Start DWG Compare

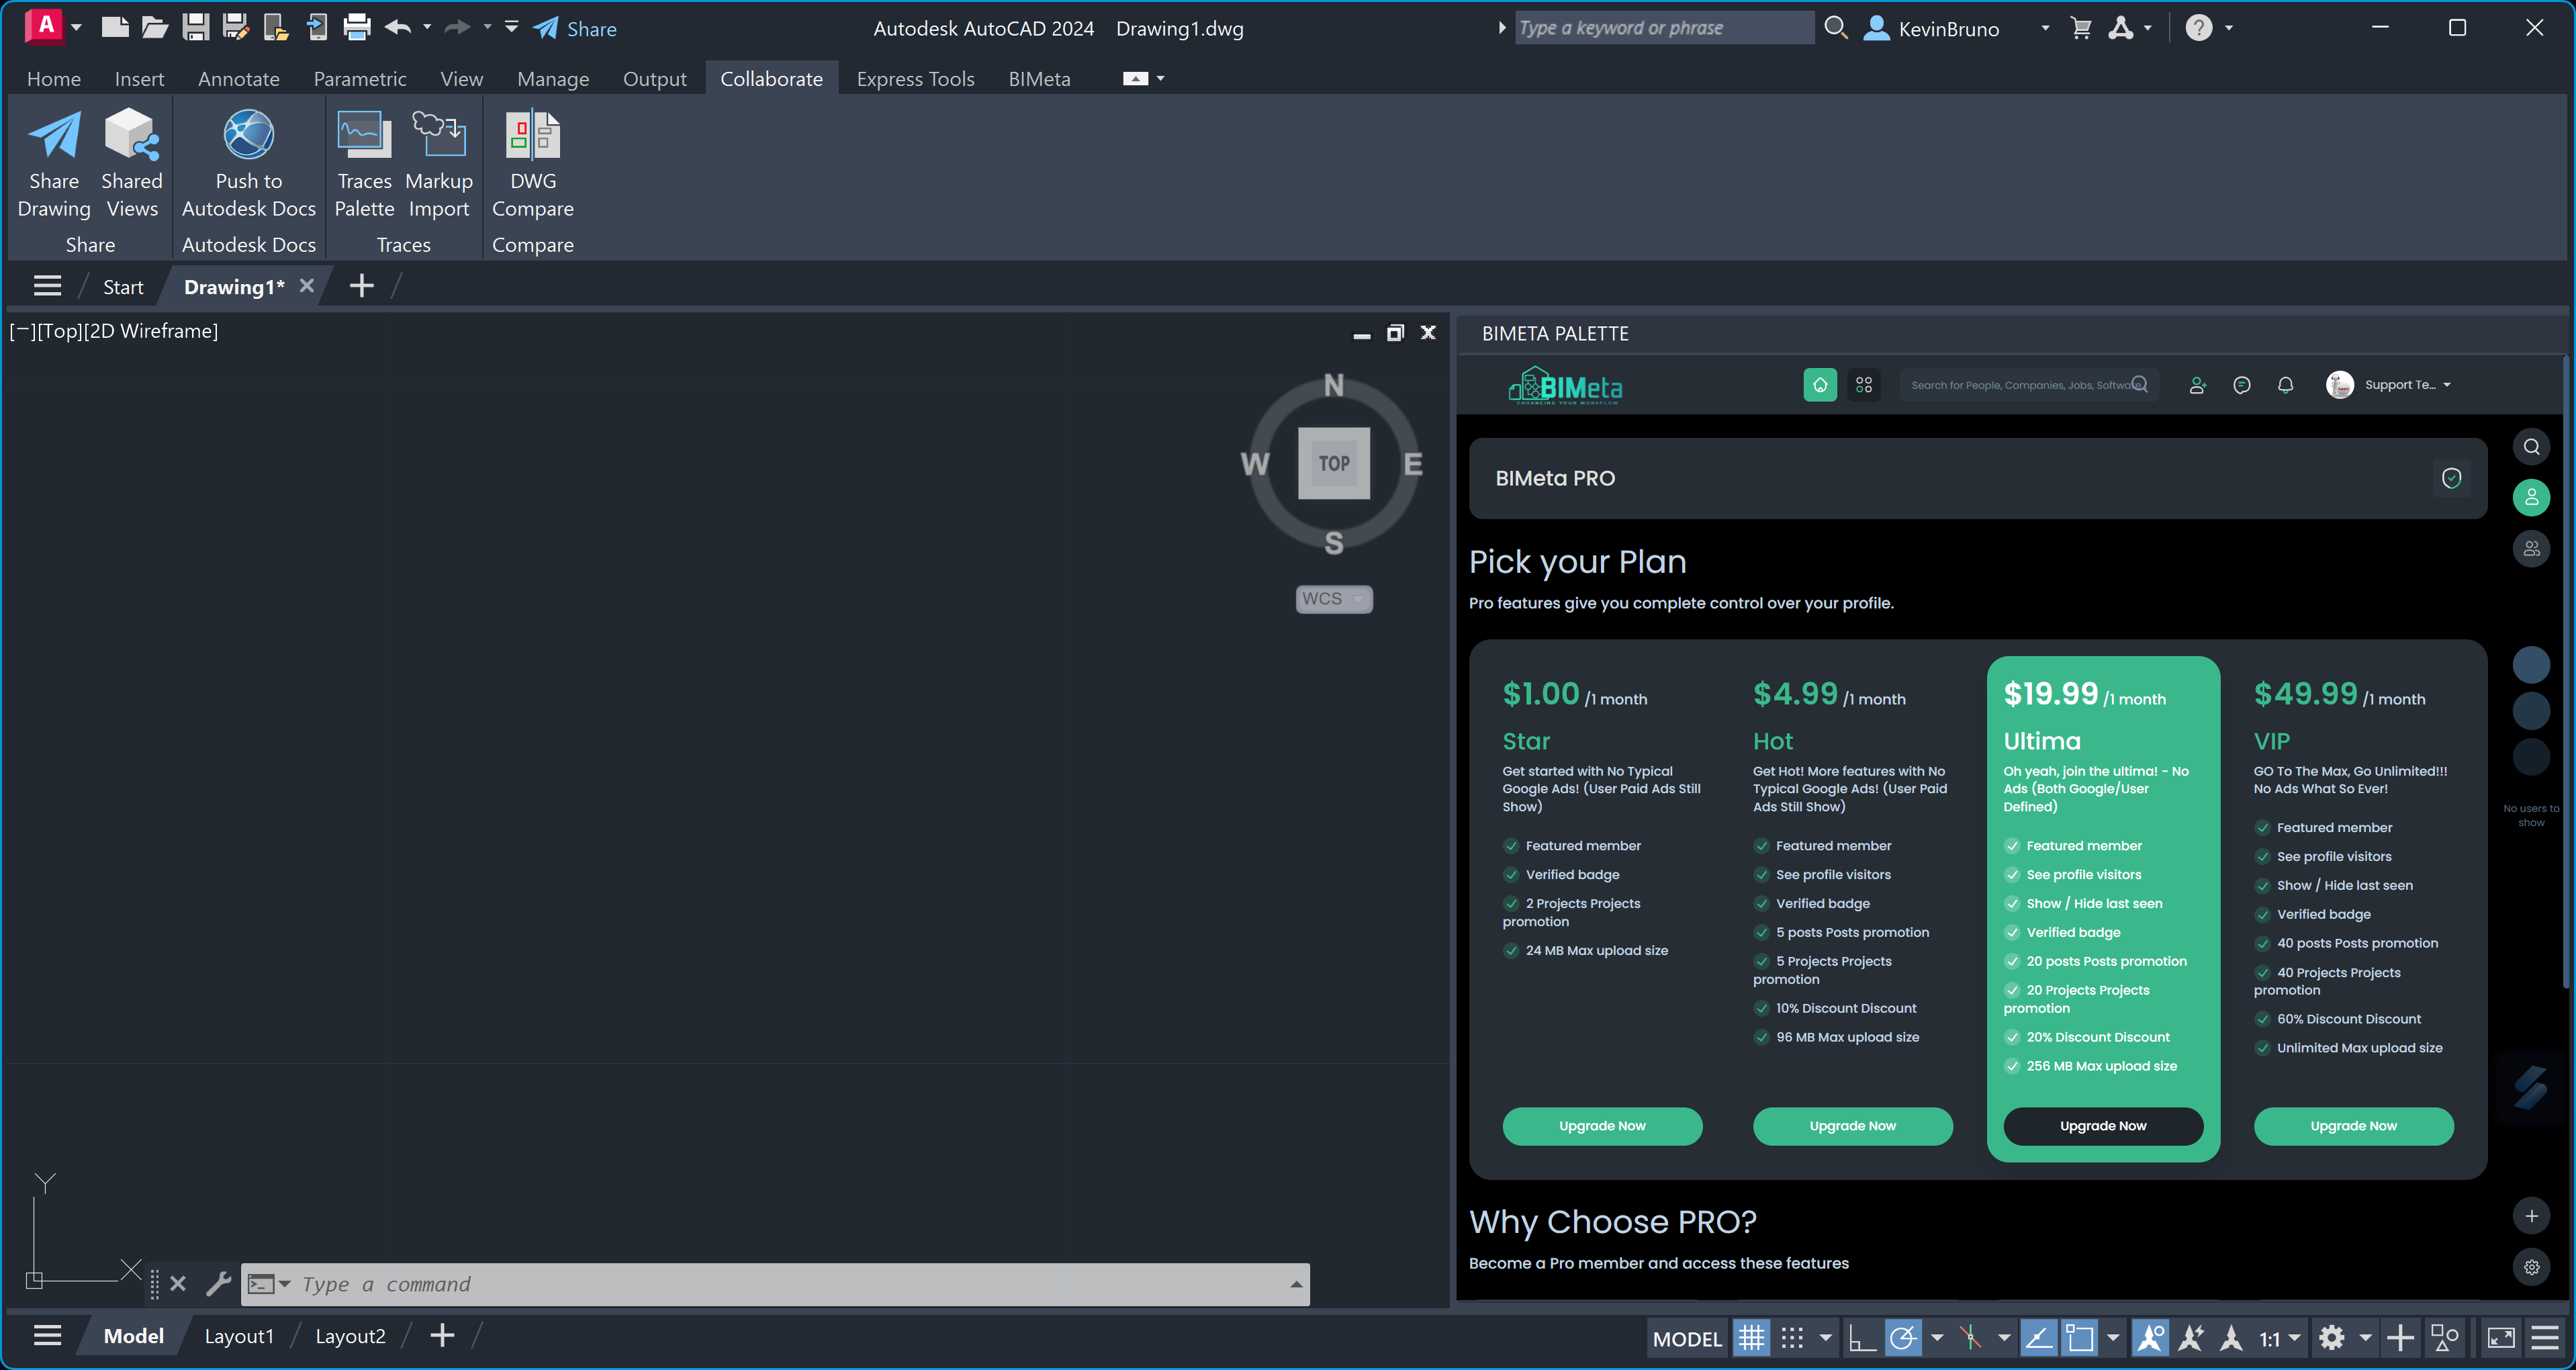coord(533,164)
